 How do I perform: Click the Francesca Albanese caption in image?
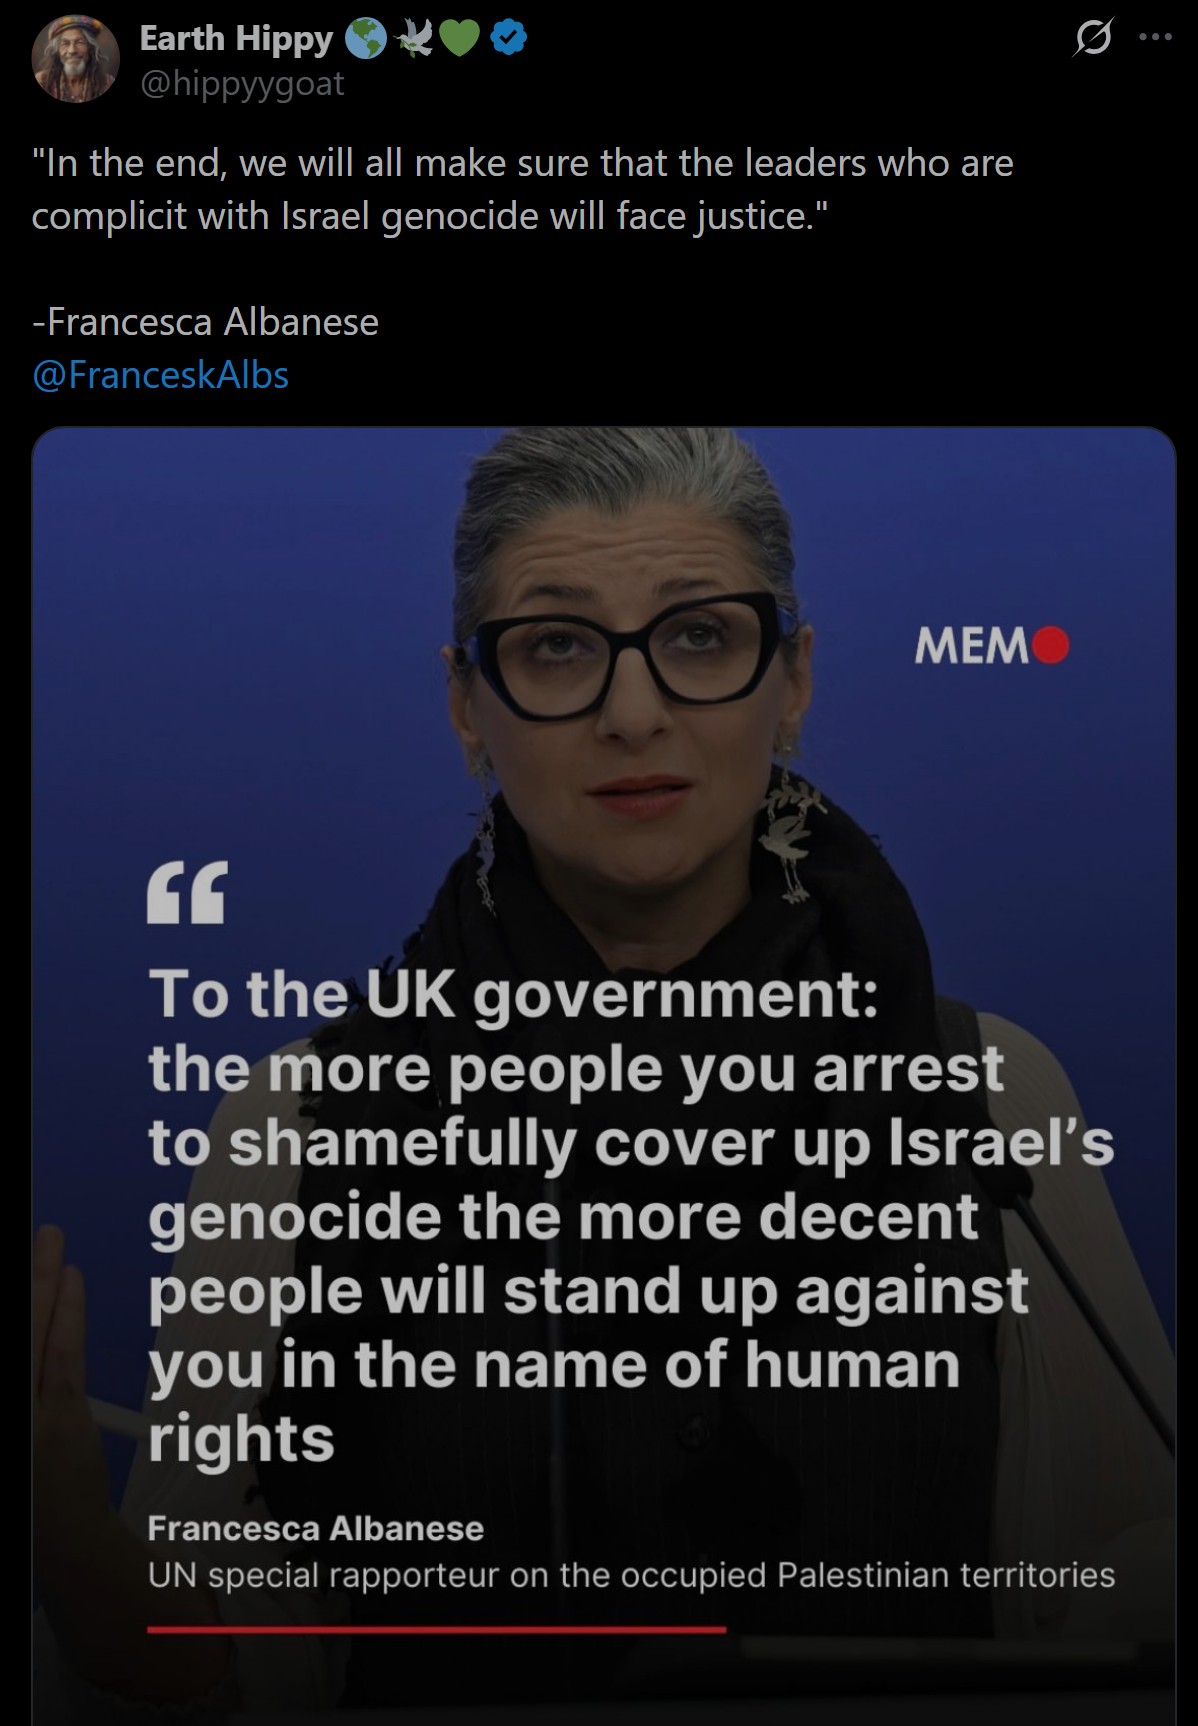316,1528
